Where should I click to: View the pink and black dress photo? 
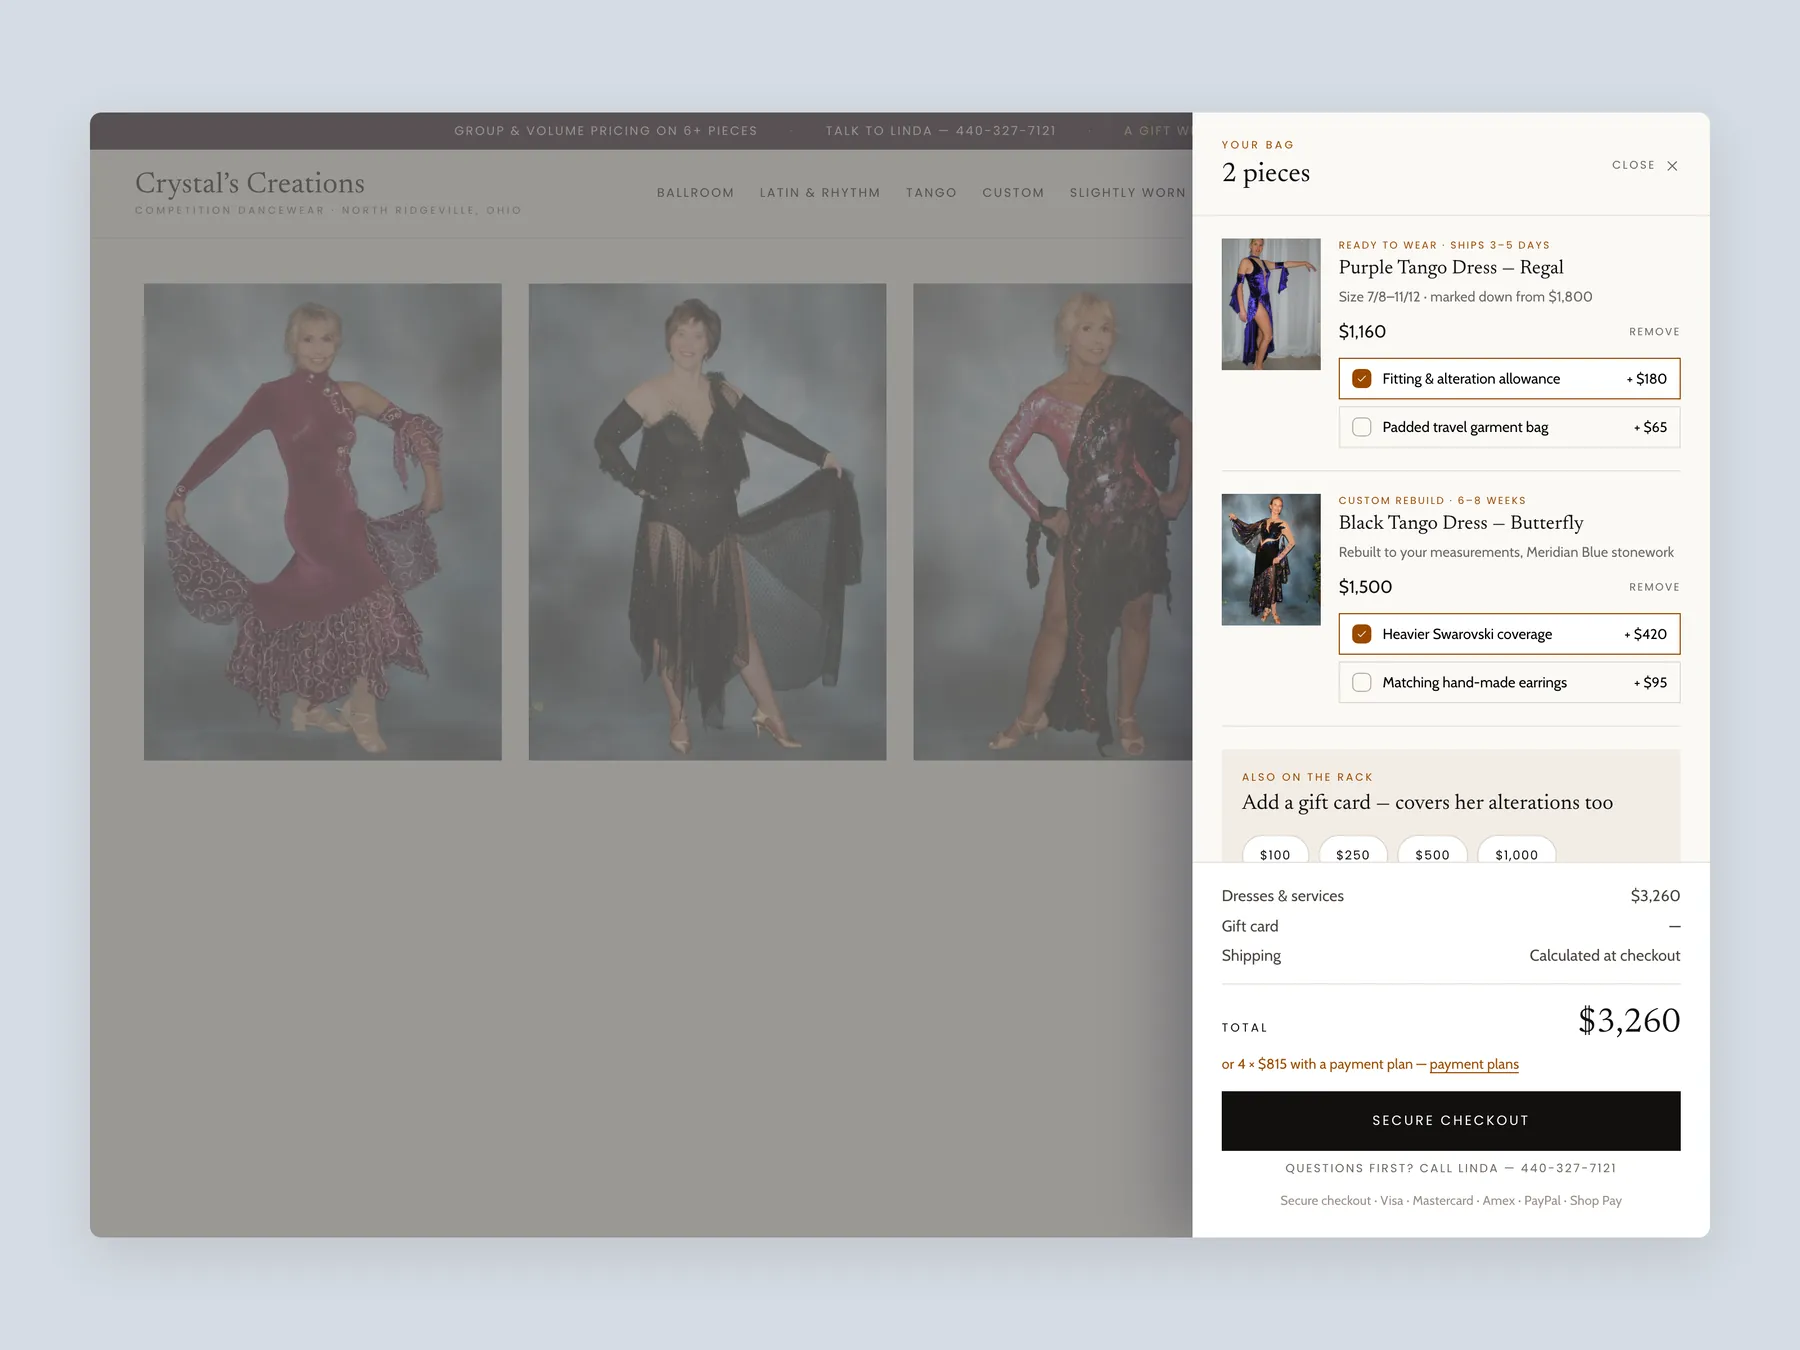tap(1052, 522)
